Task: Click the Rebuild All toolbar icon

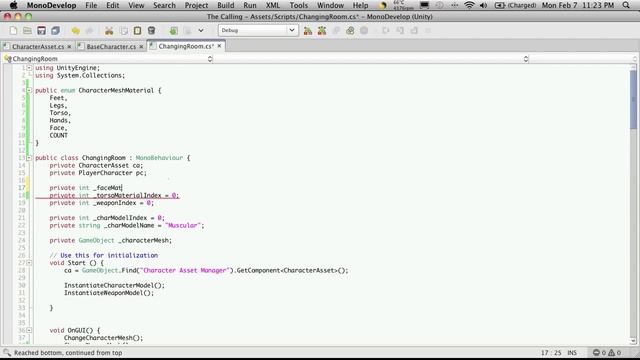Action: [x=322, y=31]
